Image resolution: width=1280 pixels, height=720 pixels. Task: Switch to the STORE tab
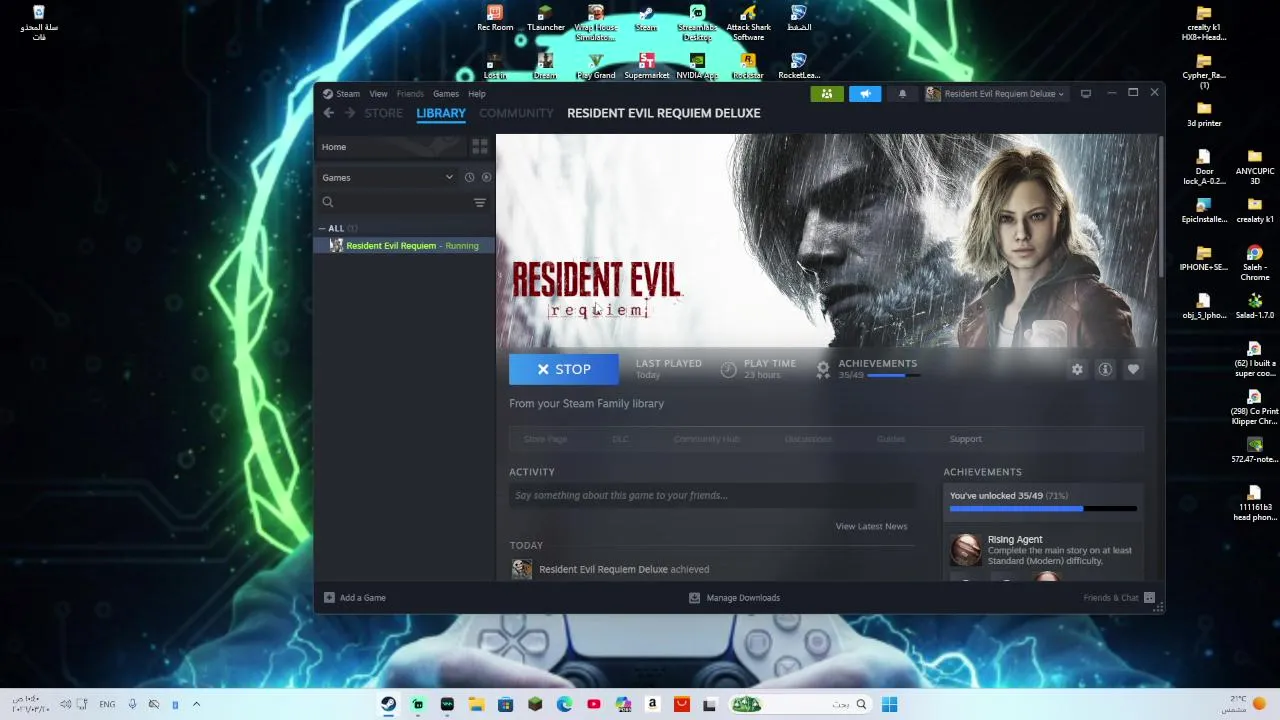[x=383, y=113]
